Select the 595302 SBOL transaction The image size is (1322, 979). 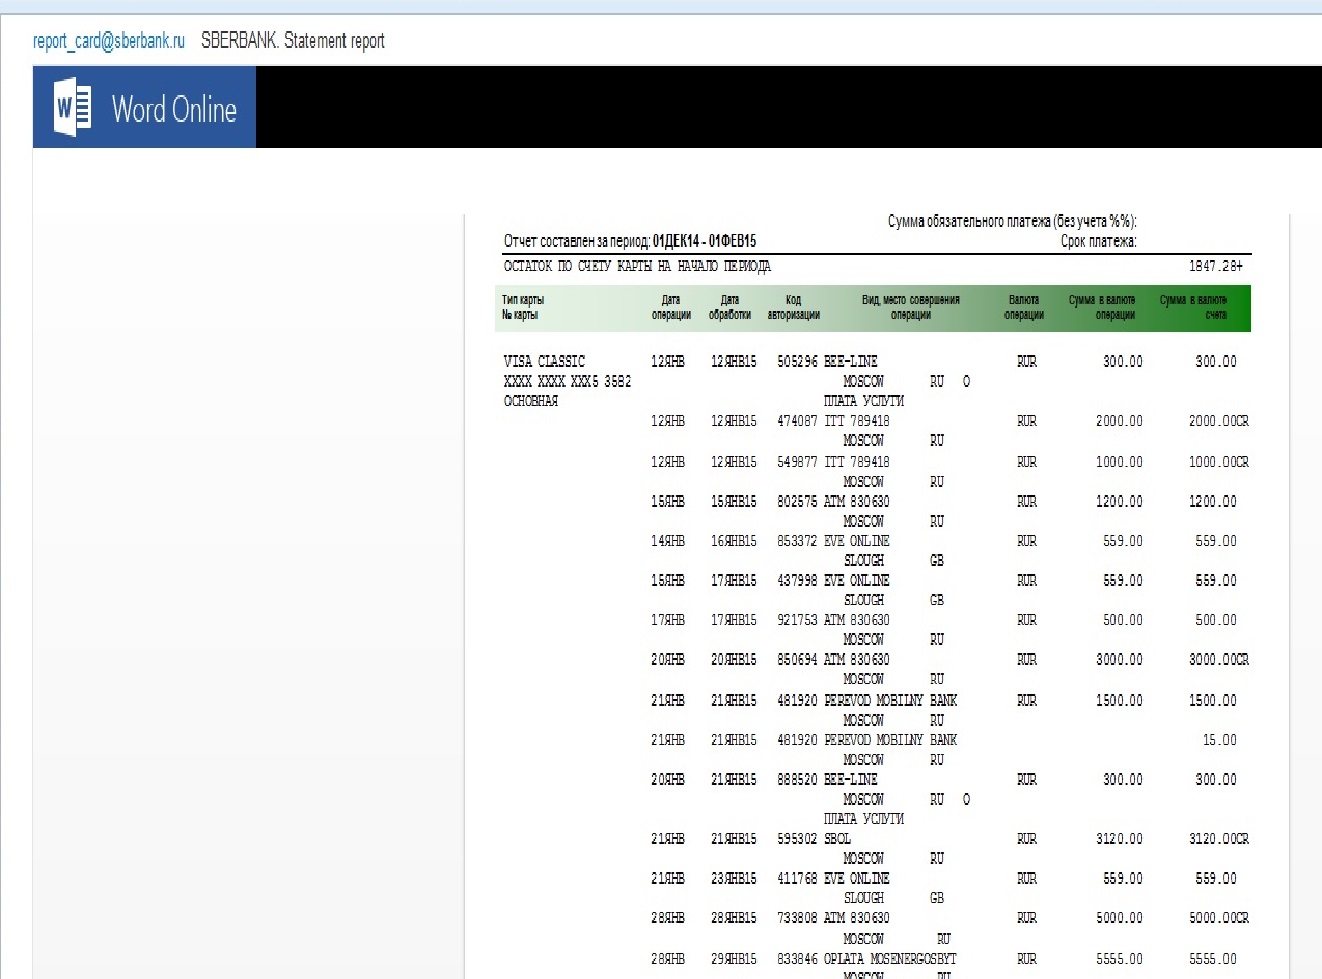[814, 839]
